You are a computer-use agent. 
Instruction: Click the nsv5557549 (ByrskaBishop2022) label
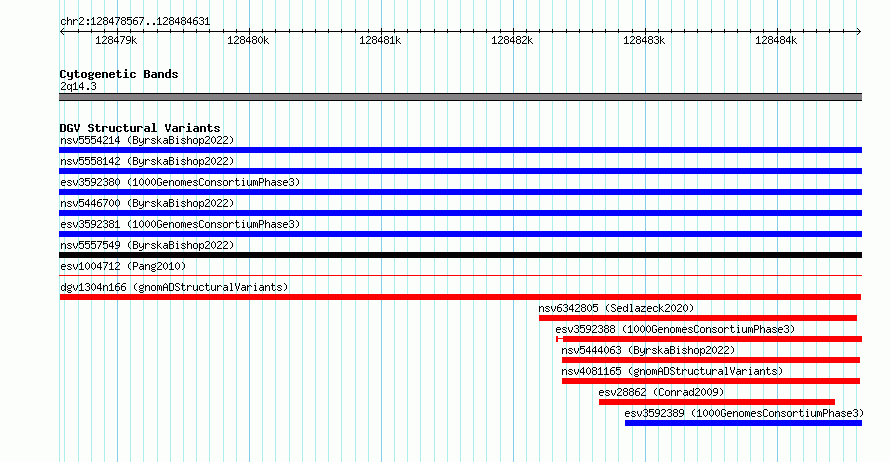point(147,245)
